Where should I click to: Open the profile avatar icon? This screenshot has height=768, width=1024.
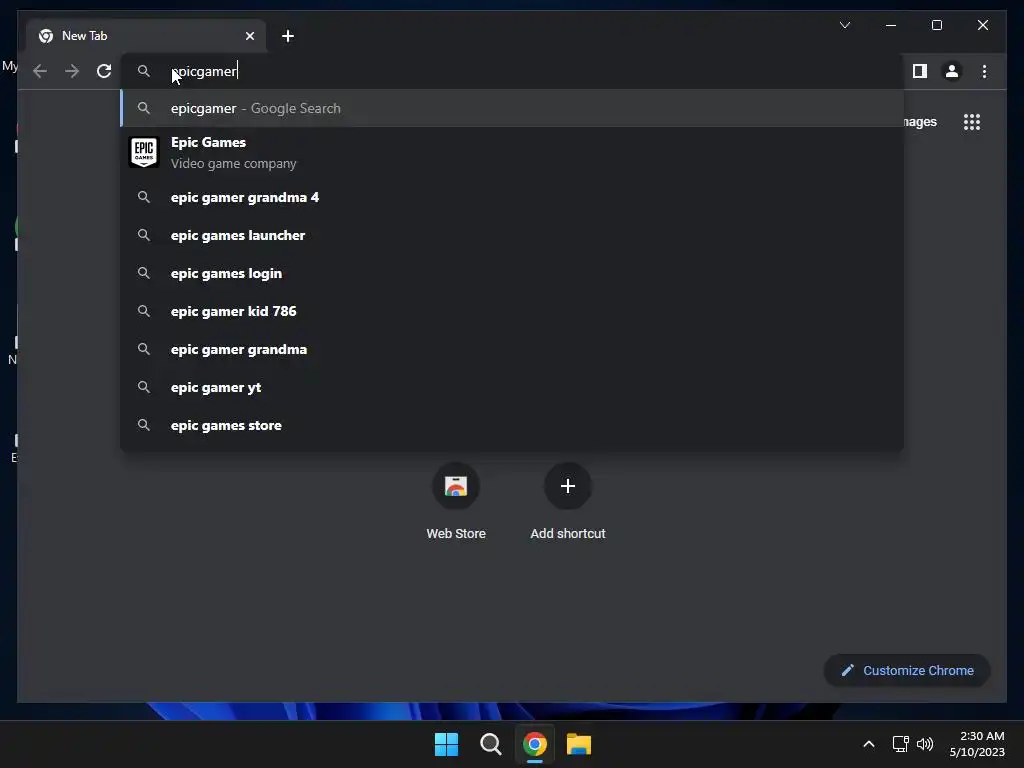[952, 71]
